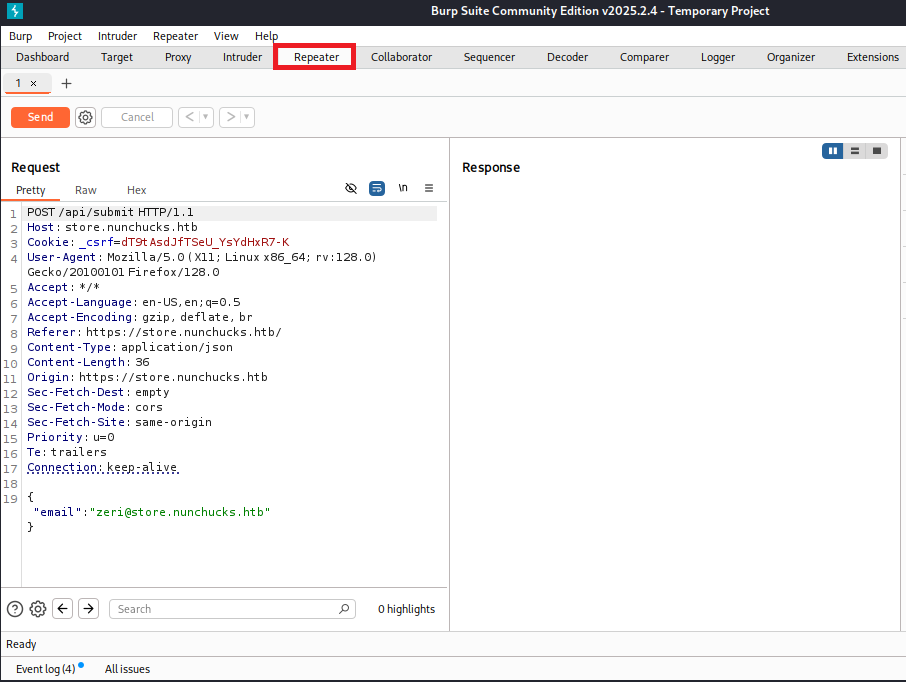Switch to side-by-side split layout
The width and height of the screenshot is (906, 682).
[x=832, y=151]
